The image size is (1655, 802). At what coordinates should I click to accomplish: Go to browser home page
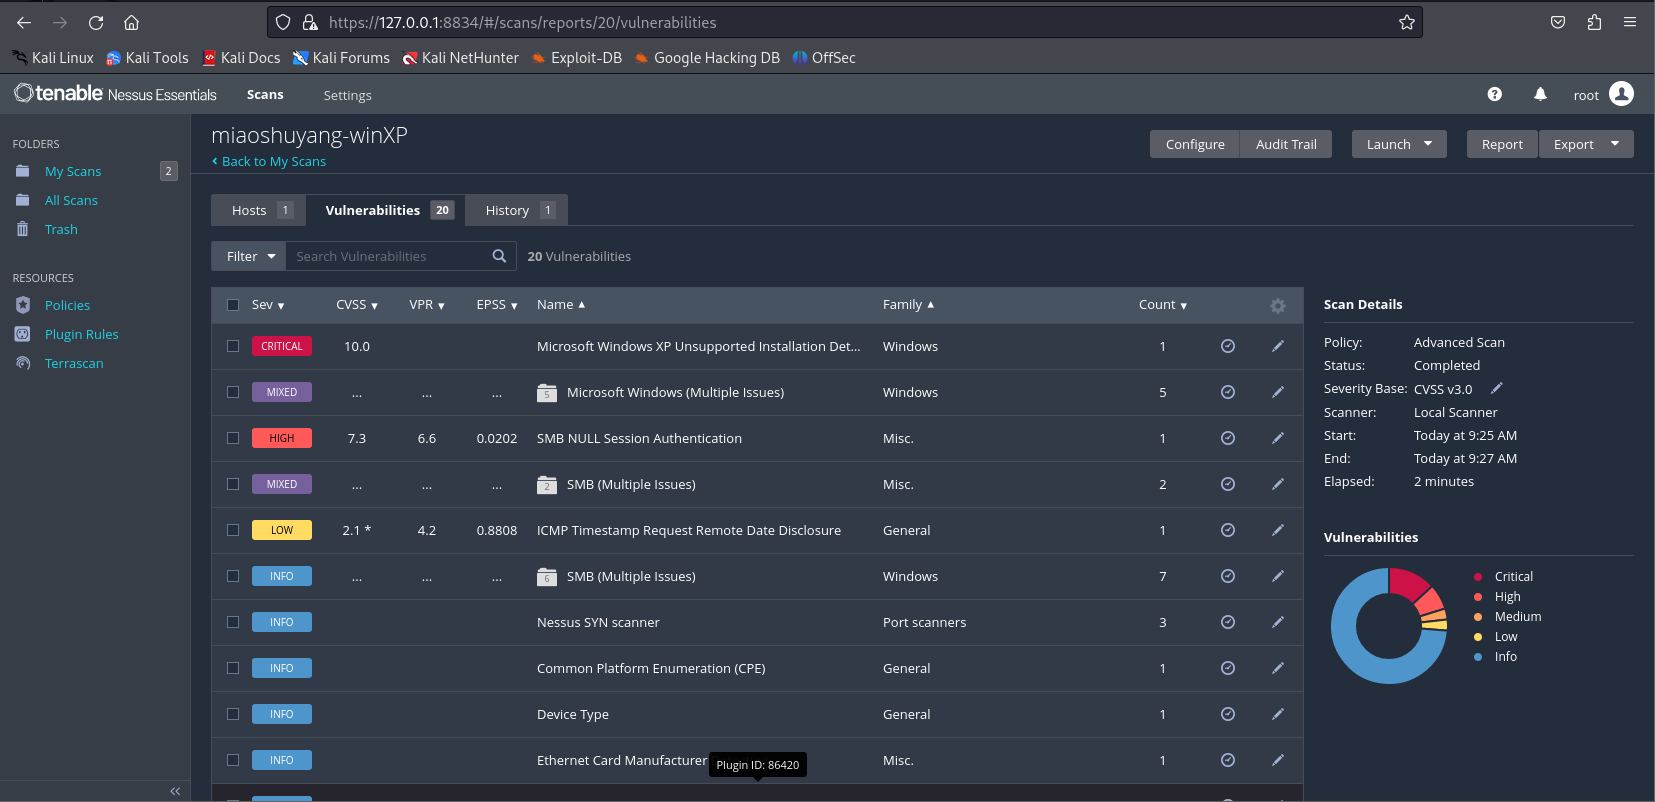point(131,22)
